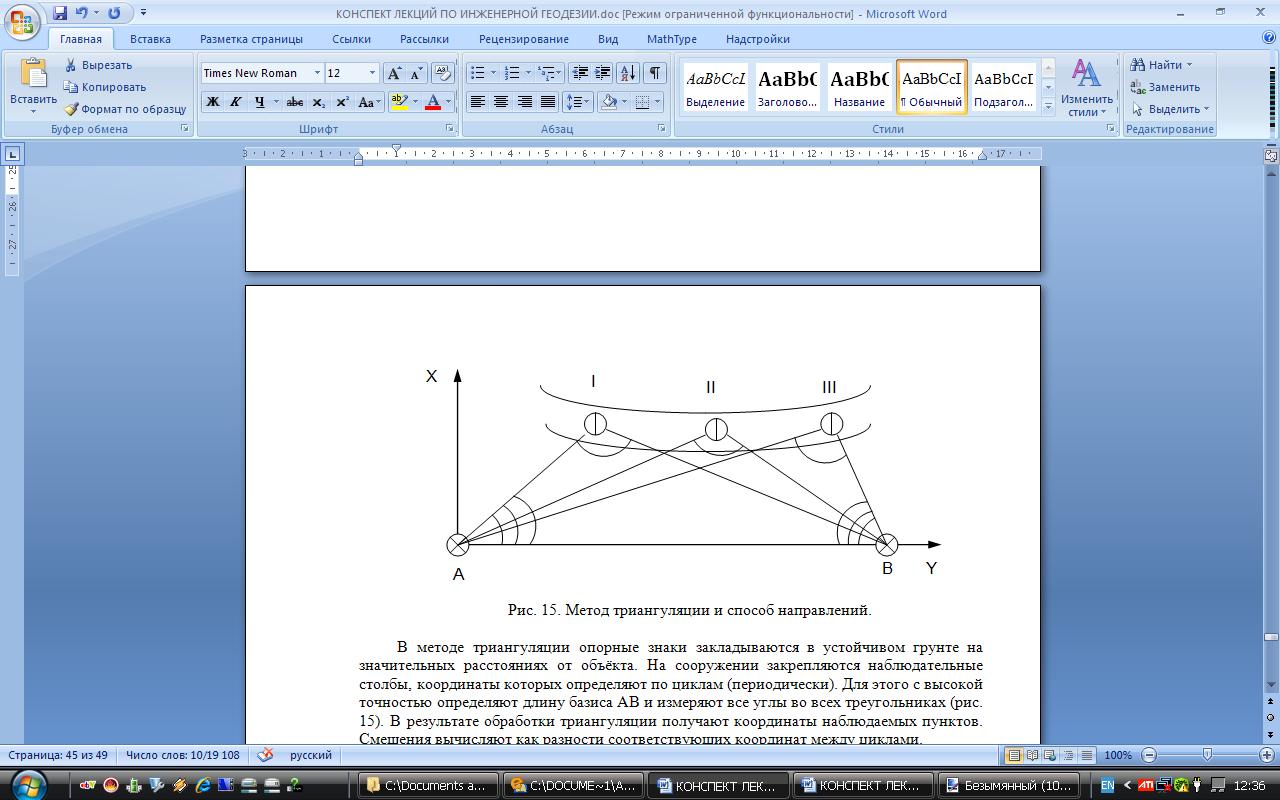Open C:\Documents a... taskbar window
The width and height of the screenshot is (1280, 800).
click(x=427, y=785)
